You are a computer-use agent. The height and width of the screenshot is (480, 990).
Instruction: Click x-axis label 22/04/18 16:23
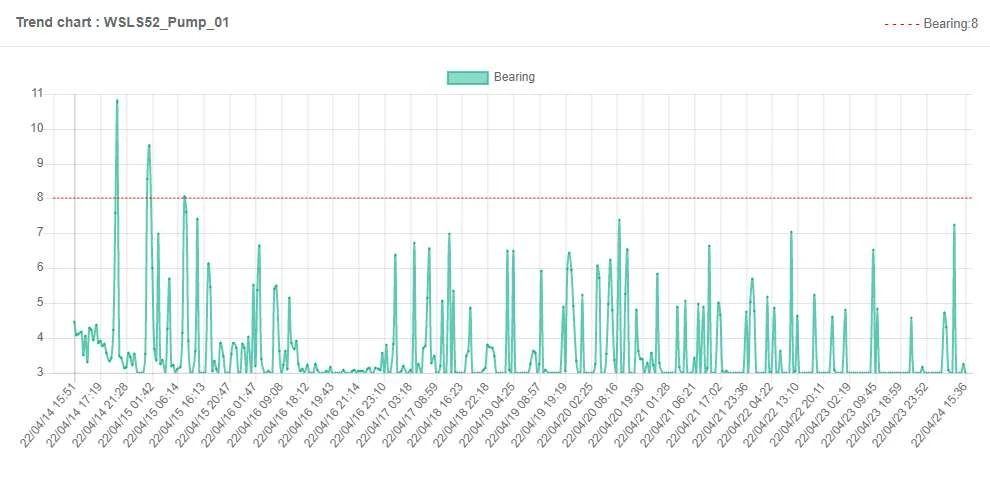(436, 414)
